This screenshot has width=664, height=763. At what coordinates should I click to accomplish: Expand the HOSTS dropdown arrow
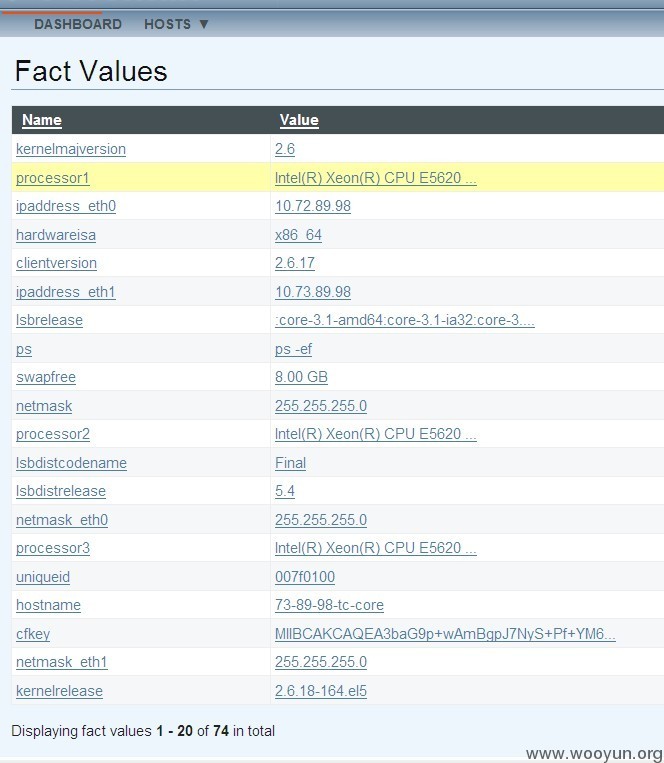point(204,24)
